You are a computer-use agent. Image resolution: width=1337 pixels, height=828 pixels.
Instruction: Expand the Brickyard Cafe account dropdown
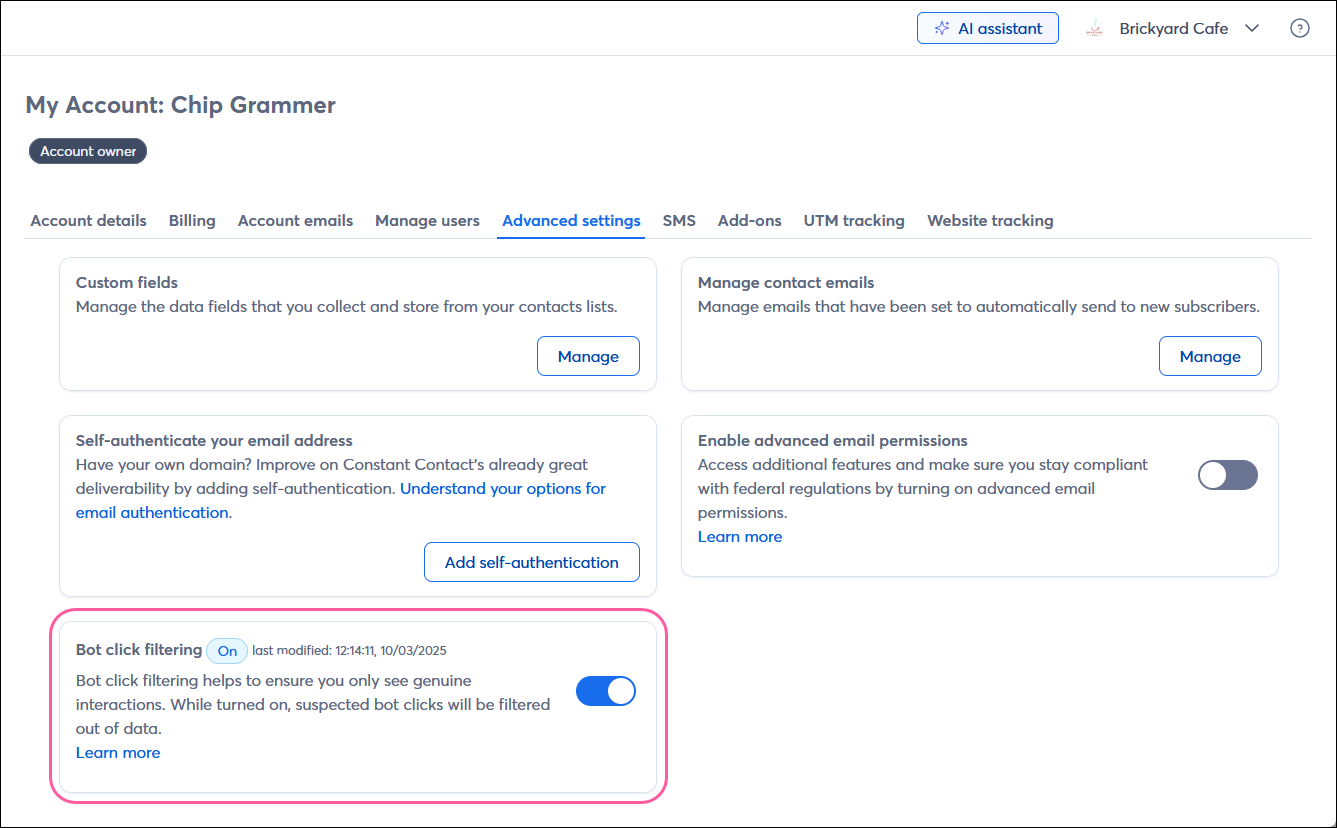(x=1251, y=29)
